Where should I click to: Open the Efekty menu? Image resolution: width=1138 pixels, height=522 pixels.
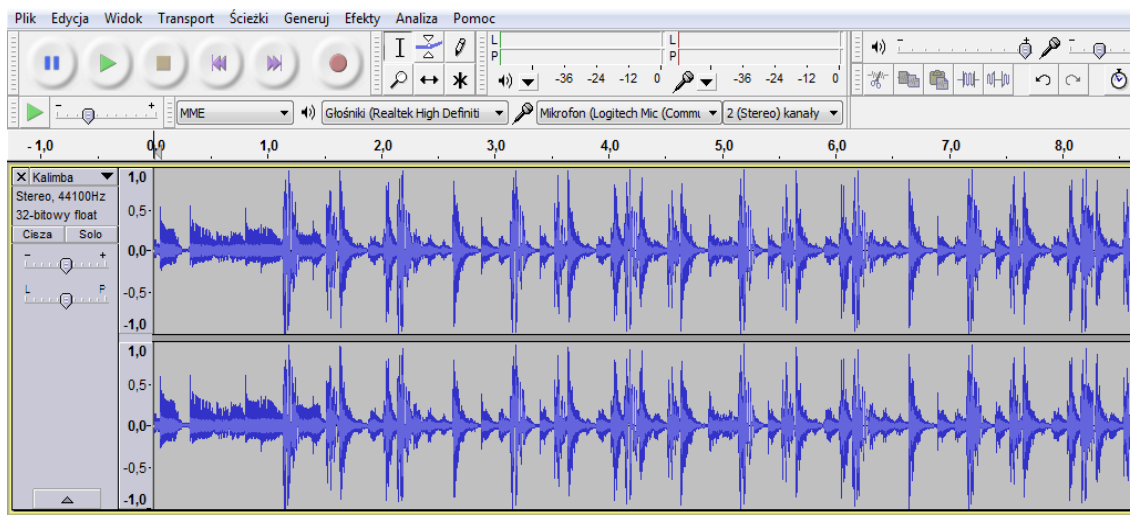(362, 18)
